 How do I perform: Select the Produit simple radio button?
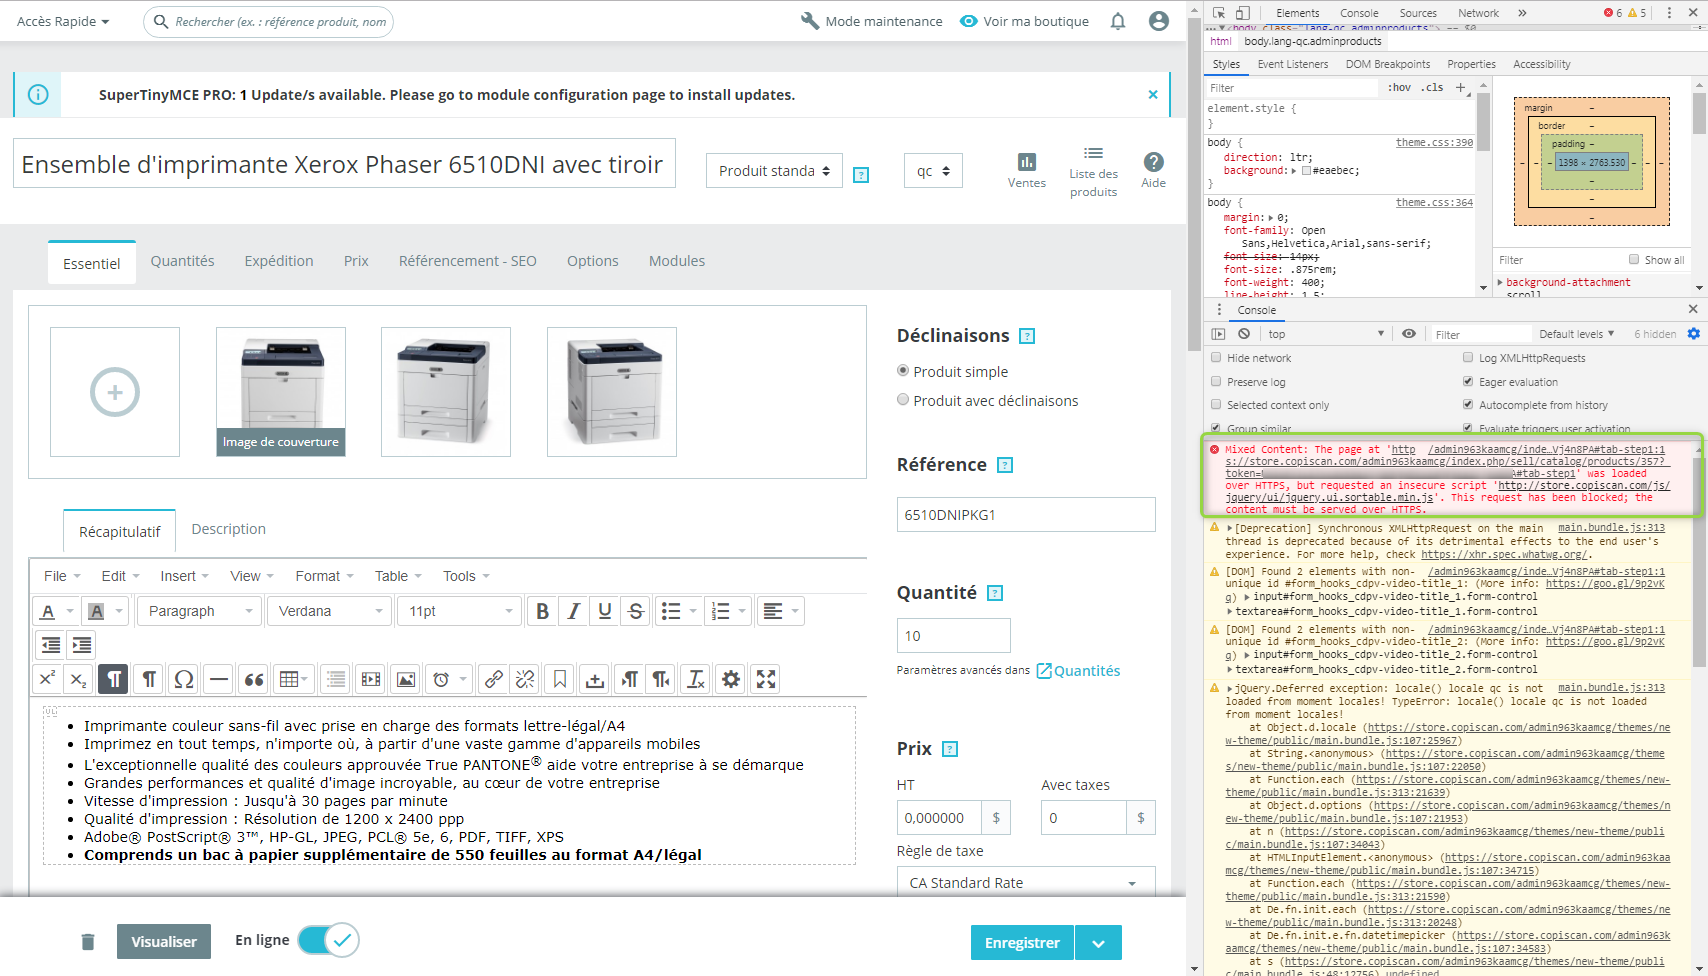(903, 370)
